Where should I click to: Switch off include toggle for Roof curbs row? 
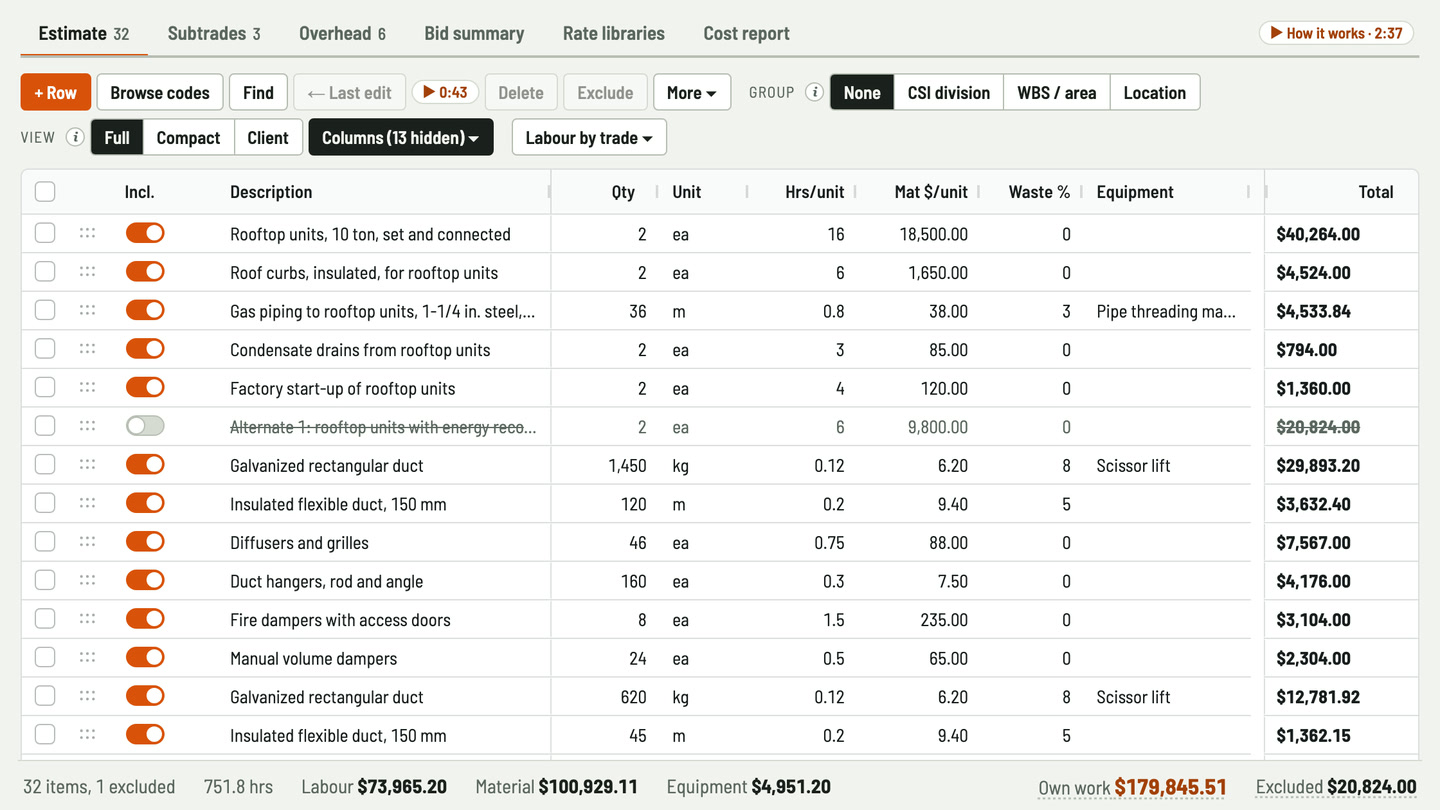click(145, 272)
